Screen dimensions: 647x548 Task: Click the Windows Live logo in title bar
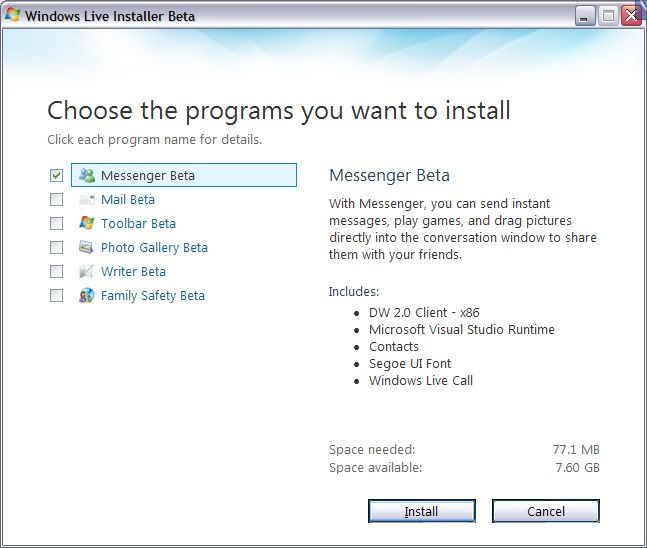pyautogui.click(x=12, y=15)
